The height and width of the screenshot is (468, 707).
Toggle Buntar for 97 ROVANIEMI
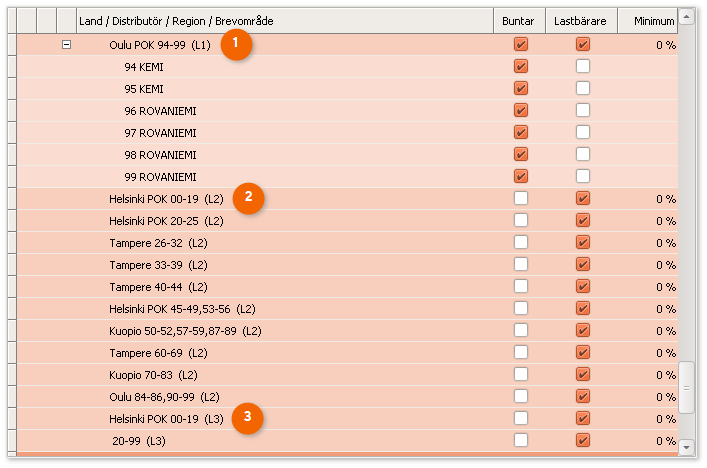[521, 133]
